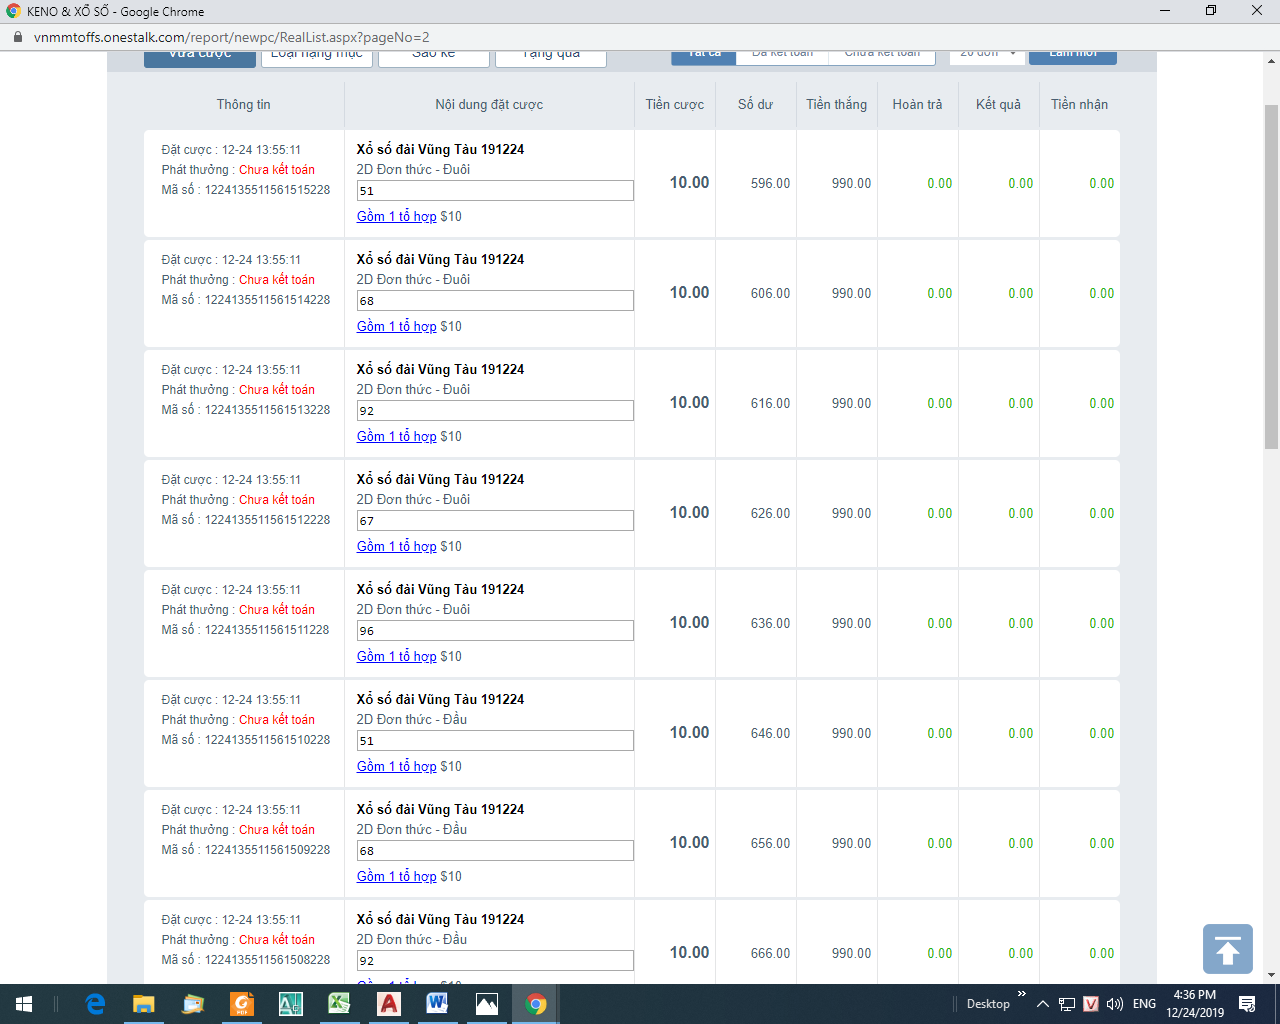Select the 'Tất cả' filter tab
Screen dimensions: 1280x1024
click(703, 55)
